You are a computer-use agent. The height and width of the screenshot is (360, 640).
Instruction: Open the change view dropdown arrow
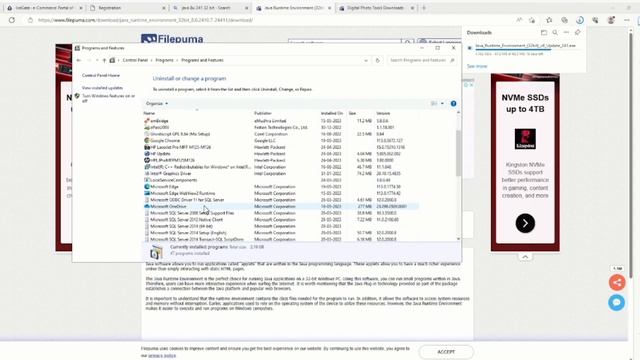[442, 104]
